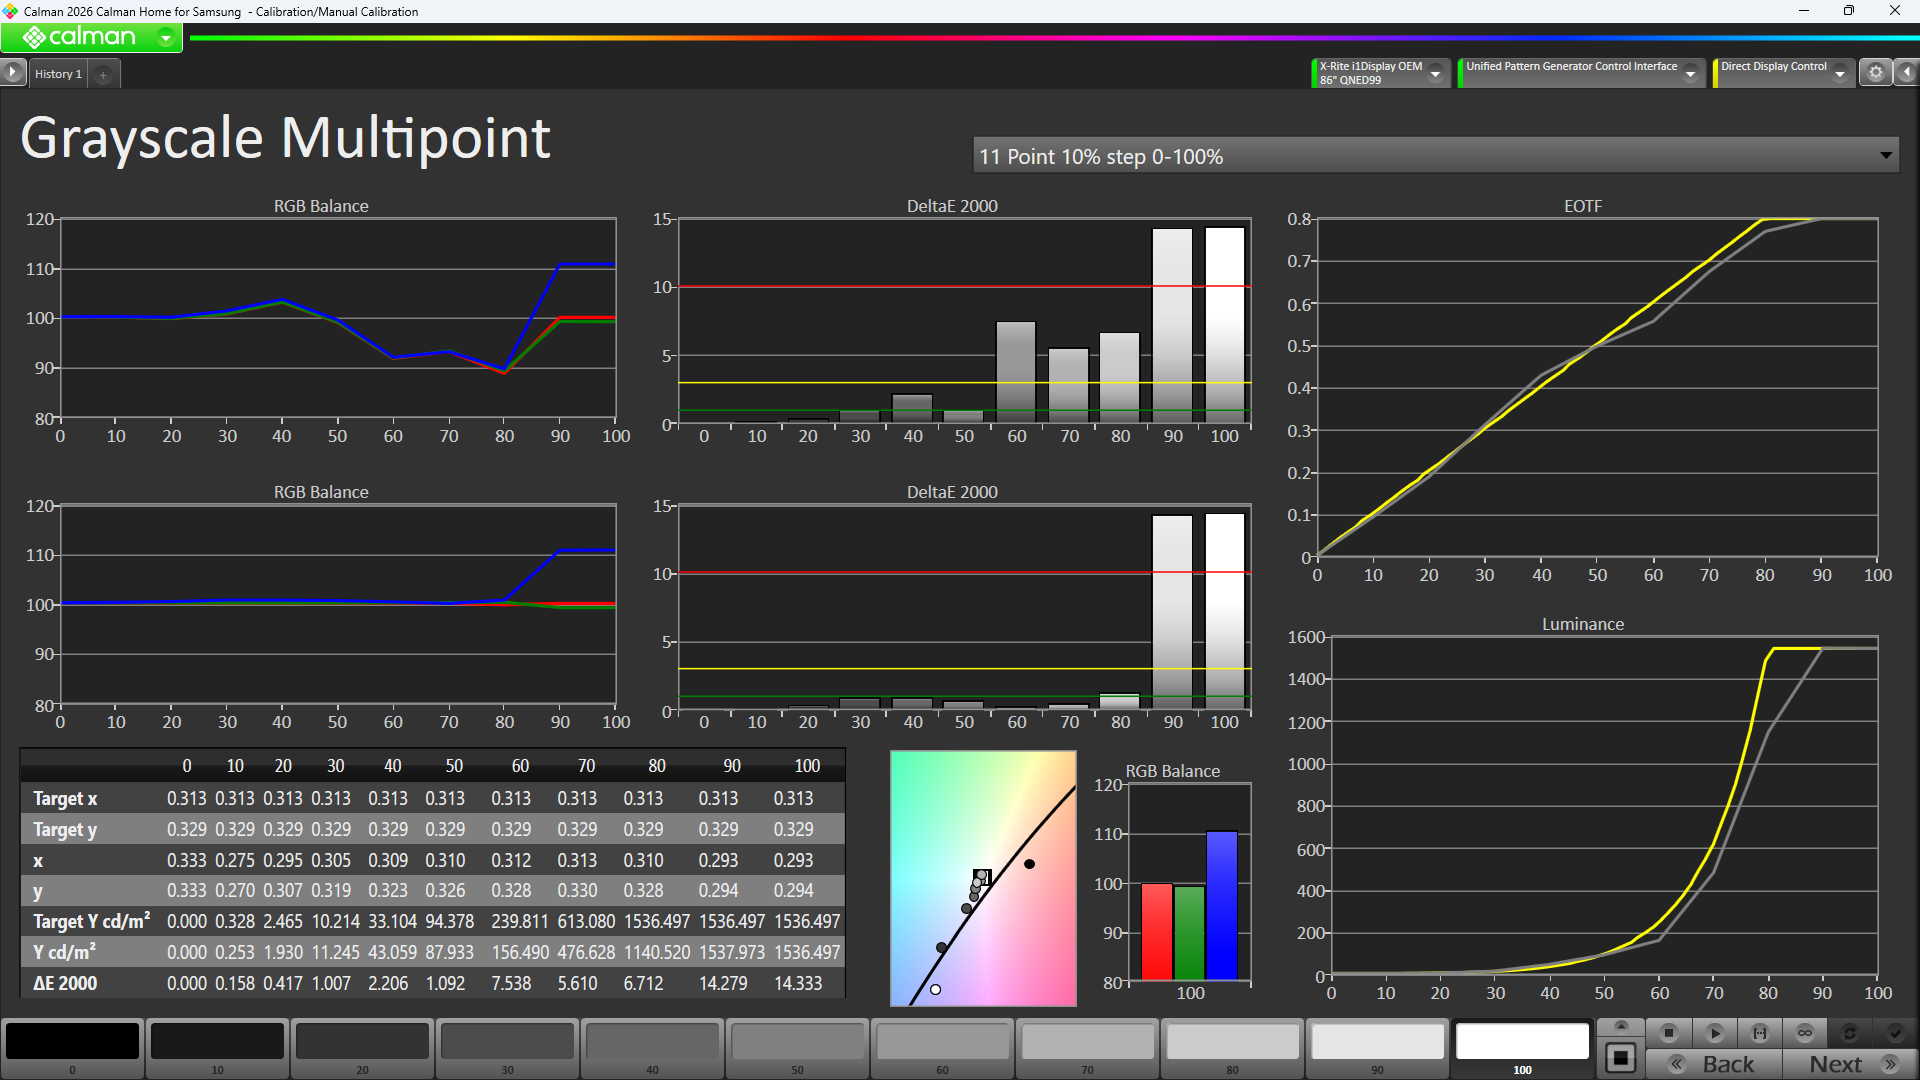1920x1080 pixels.
Task: Click the play arrow beside History tab
Action: [x=12, y=73]
